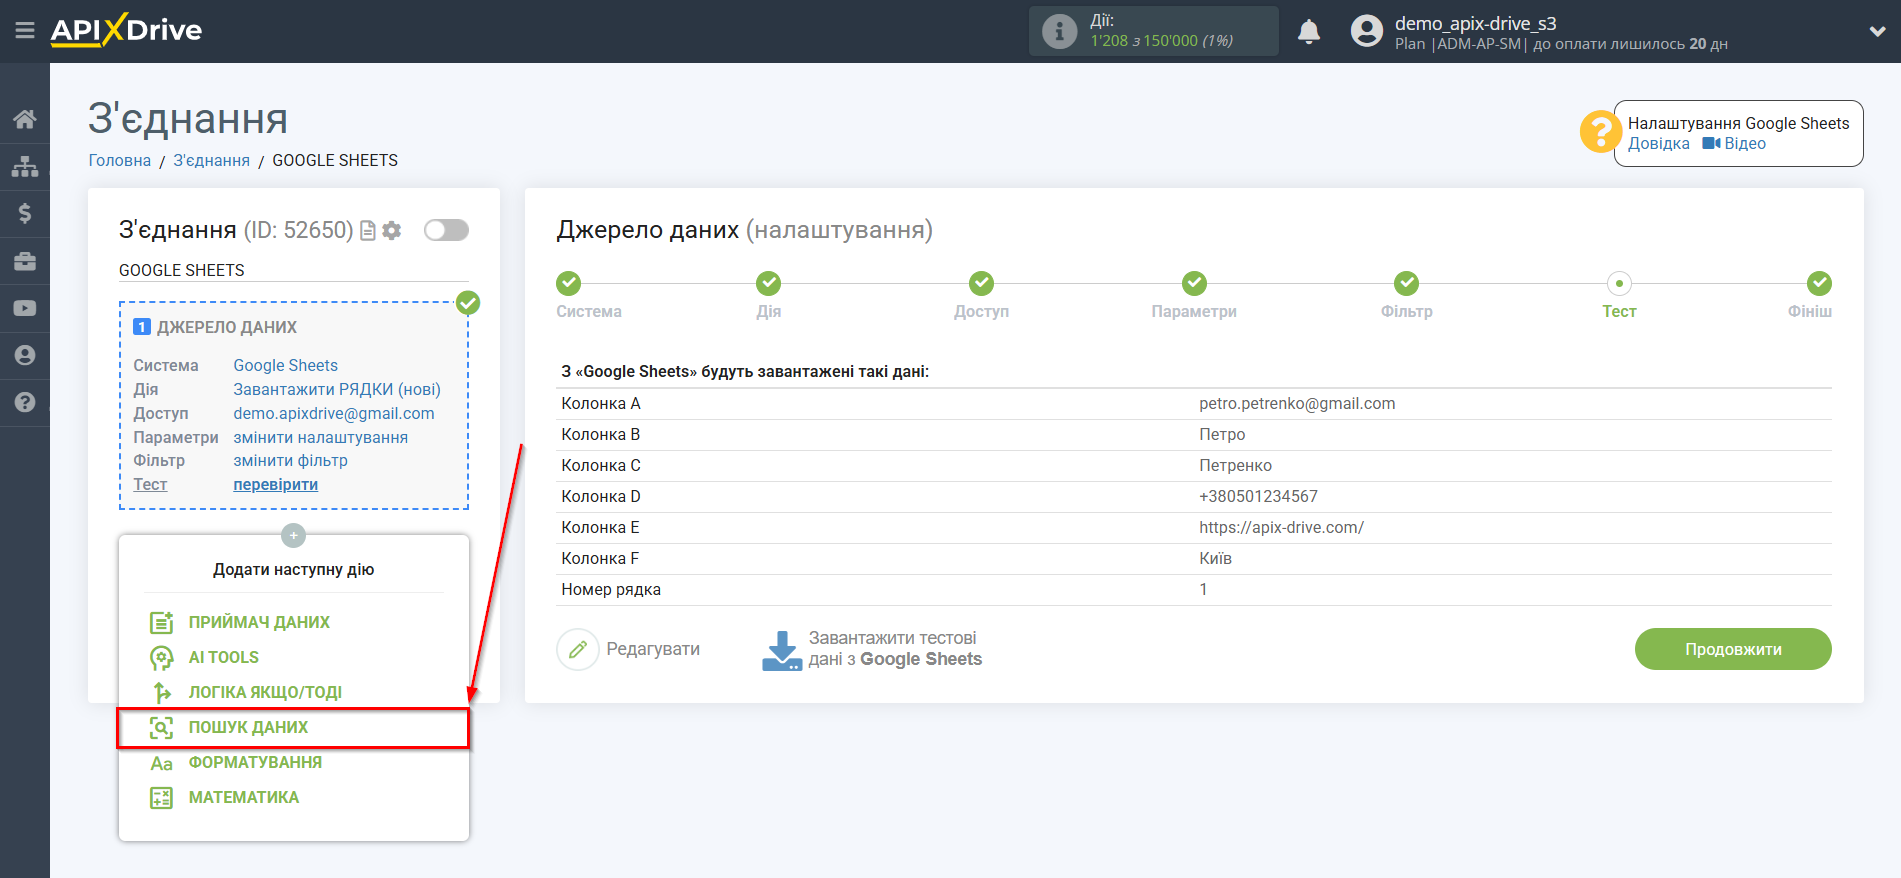
Task: Click the Продовжити button
Action: pos(1733,649)
